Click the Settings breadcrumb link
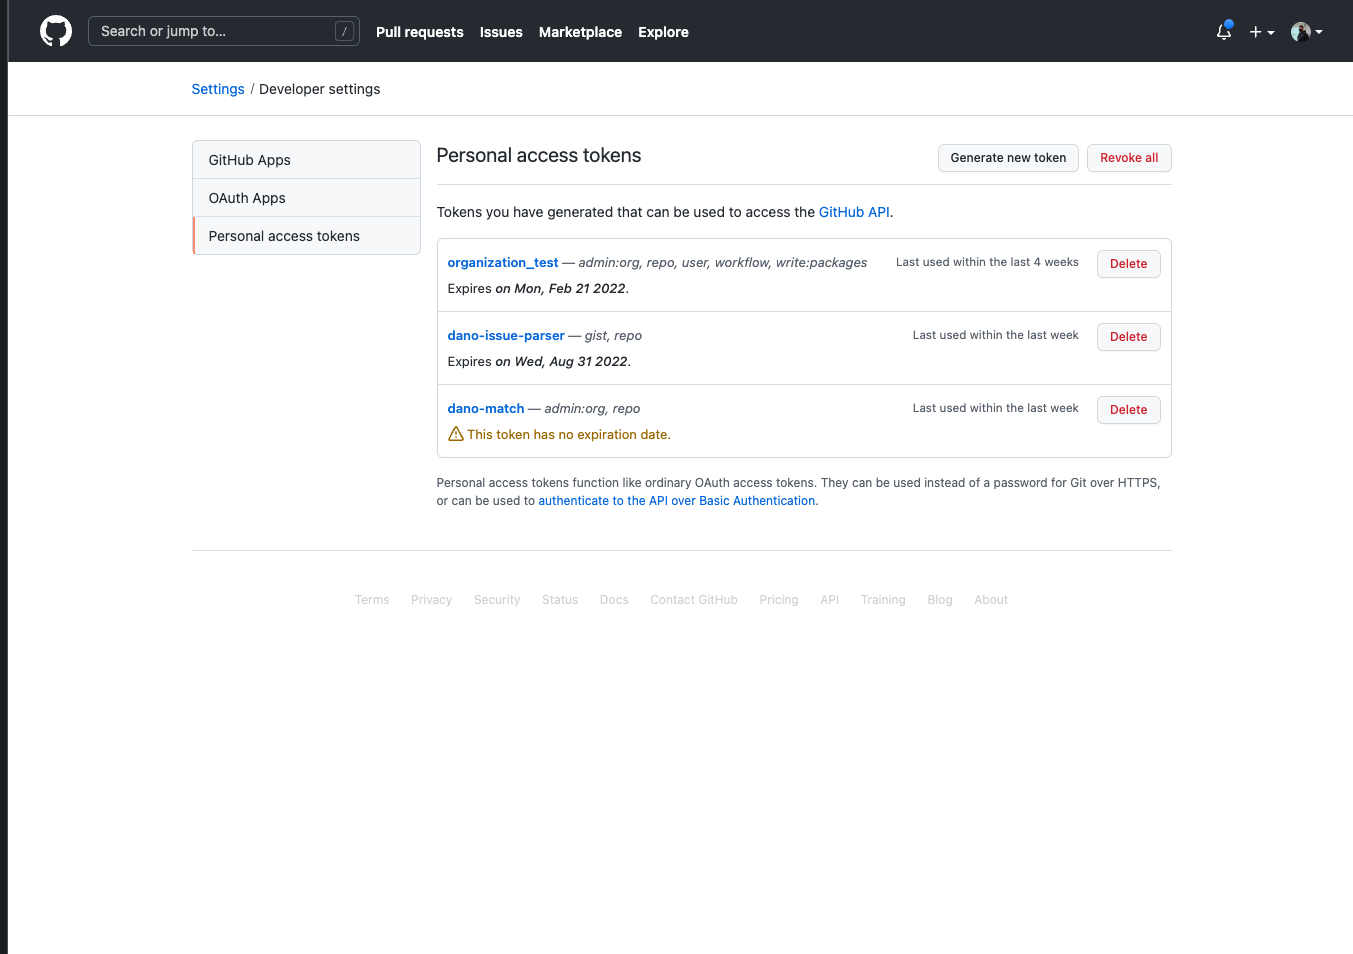1353x954 pixels. (218, 89)
